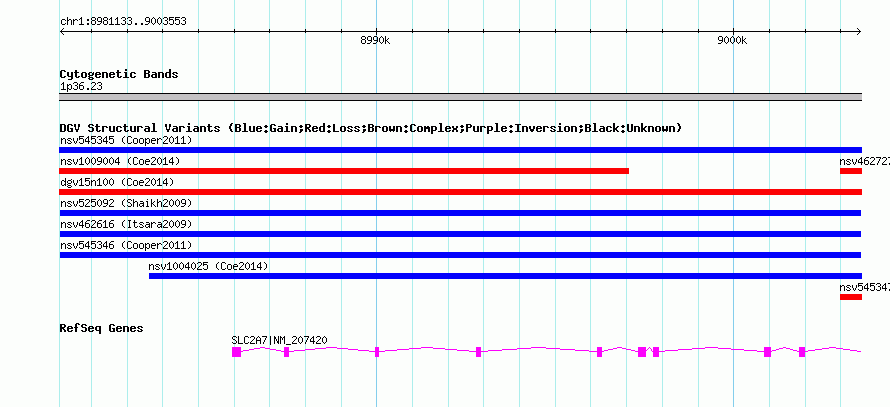Click the DGV Structural Variants track title
This screenshot has width=890, height=407.
click(370, 128)
